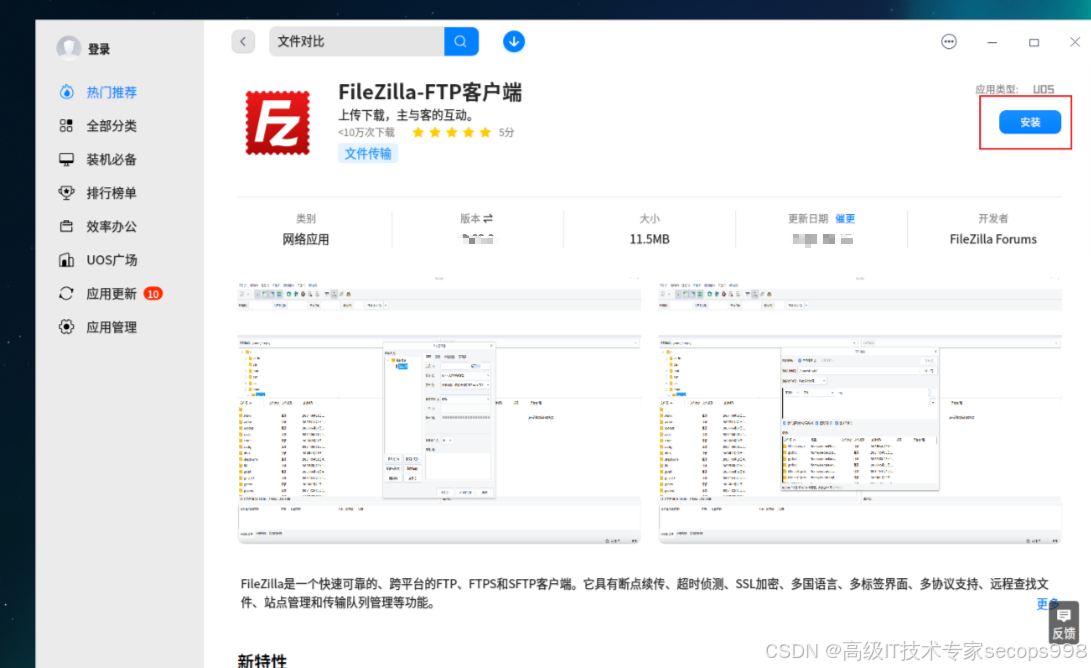Click the grid icon beside 全部分类
The image size is (1091, 668).
coord(66,125)
